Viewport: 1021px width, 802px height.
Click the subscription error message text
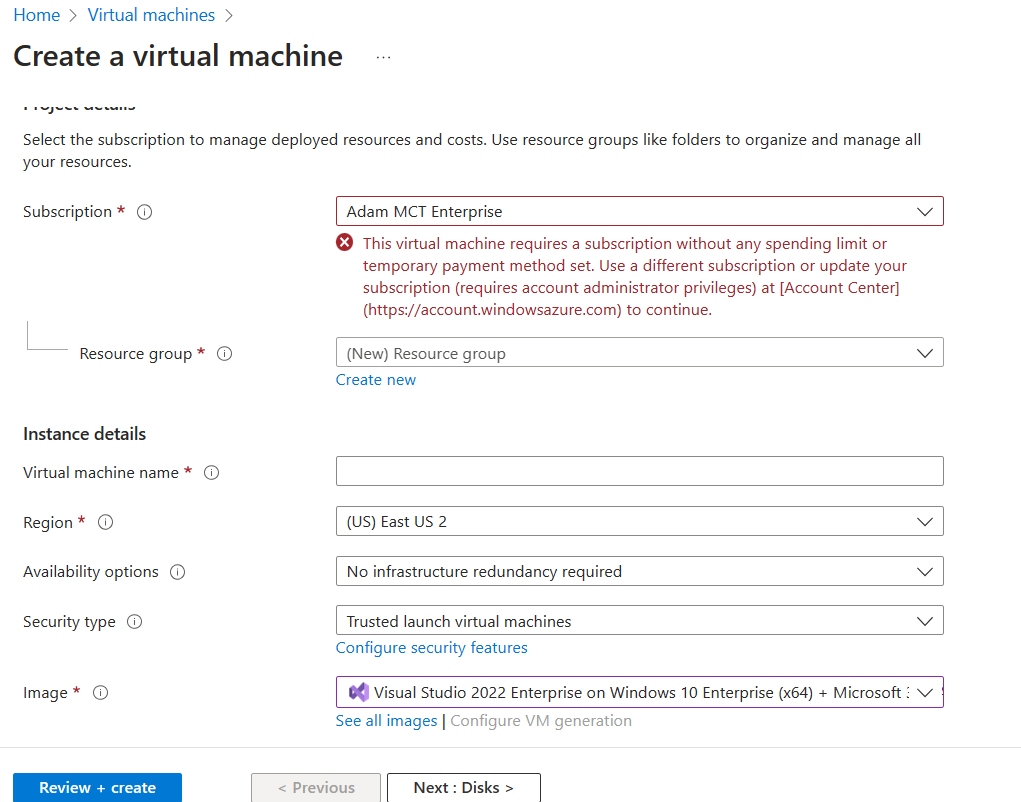coord(635,277)
